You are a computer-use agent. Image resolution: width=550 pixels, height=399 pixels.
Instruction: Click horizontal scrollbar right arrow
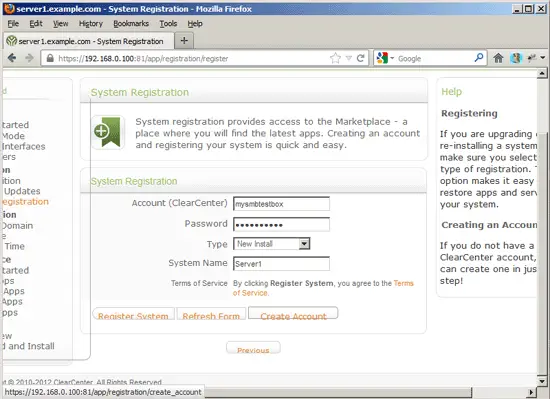click(531, 392)
